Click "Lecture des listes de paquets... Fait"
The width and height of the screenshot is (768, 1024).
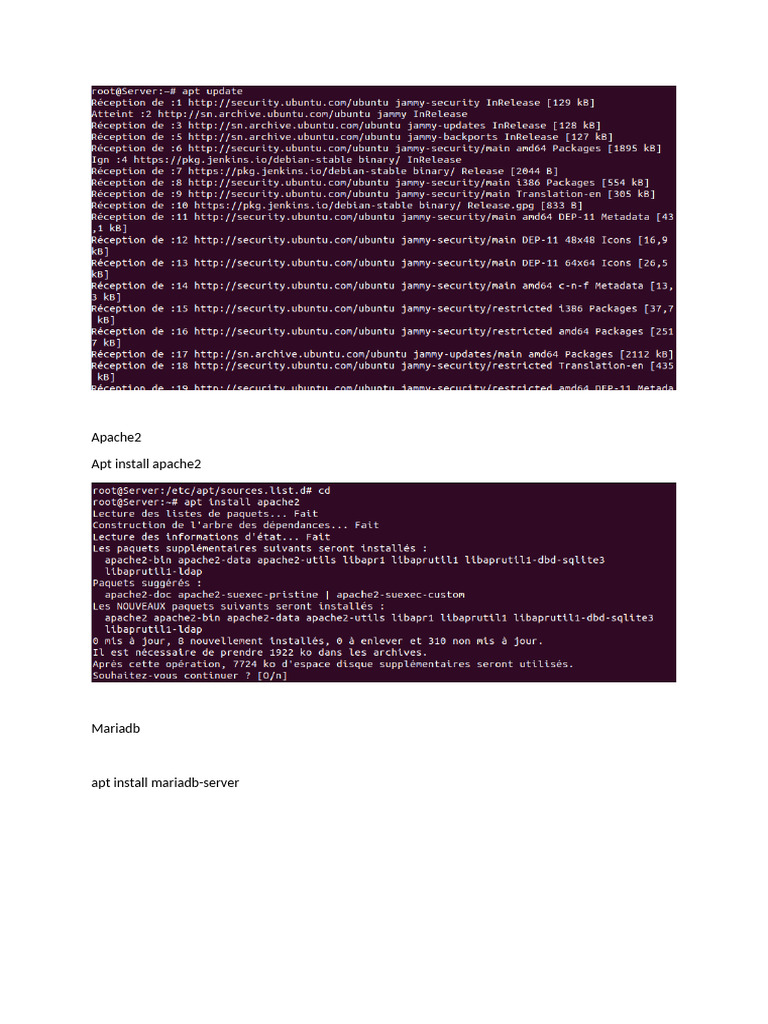(x=205, y=514)
